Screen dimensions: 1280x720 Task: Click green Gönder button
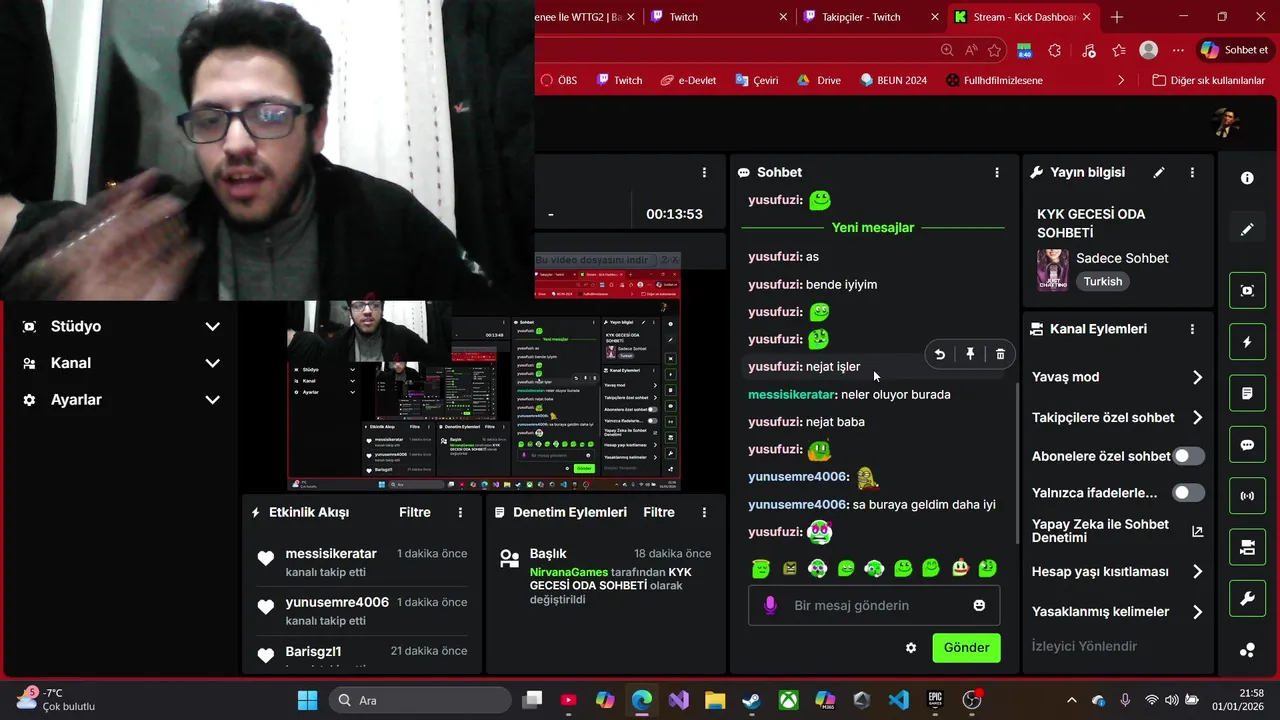click(966, 648)
